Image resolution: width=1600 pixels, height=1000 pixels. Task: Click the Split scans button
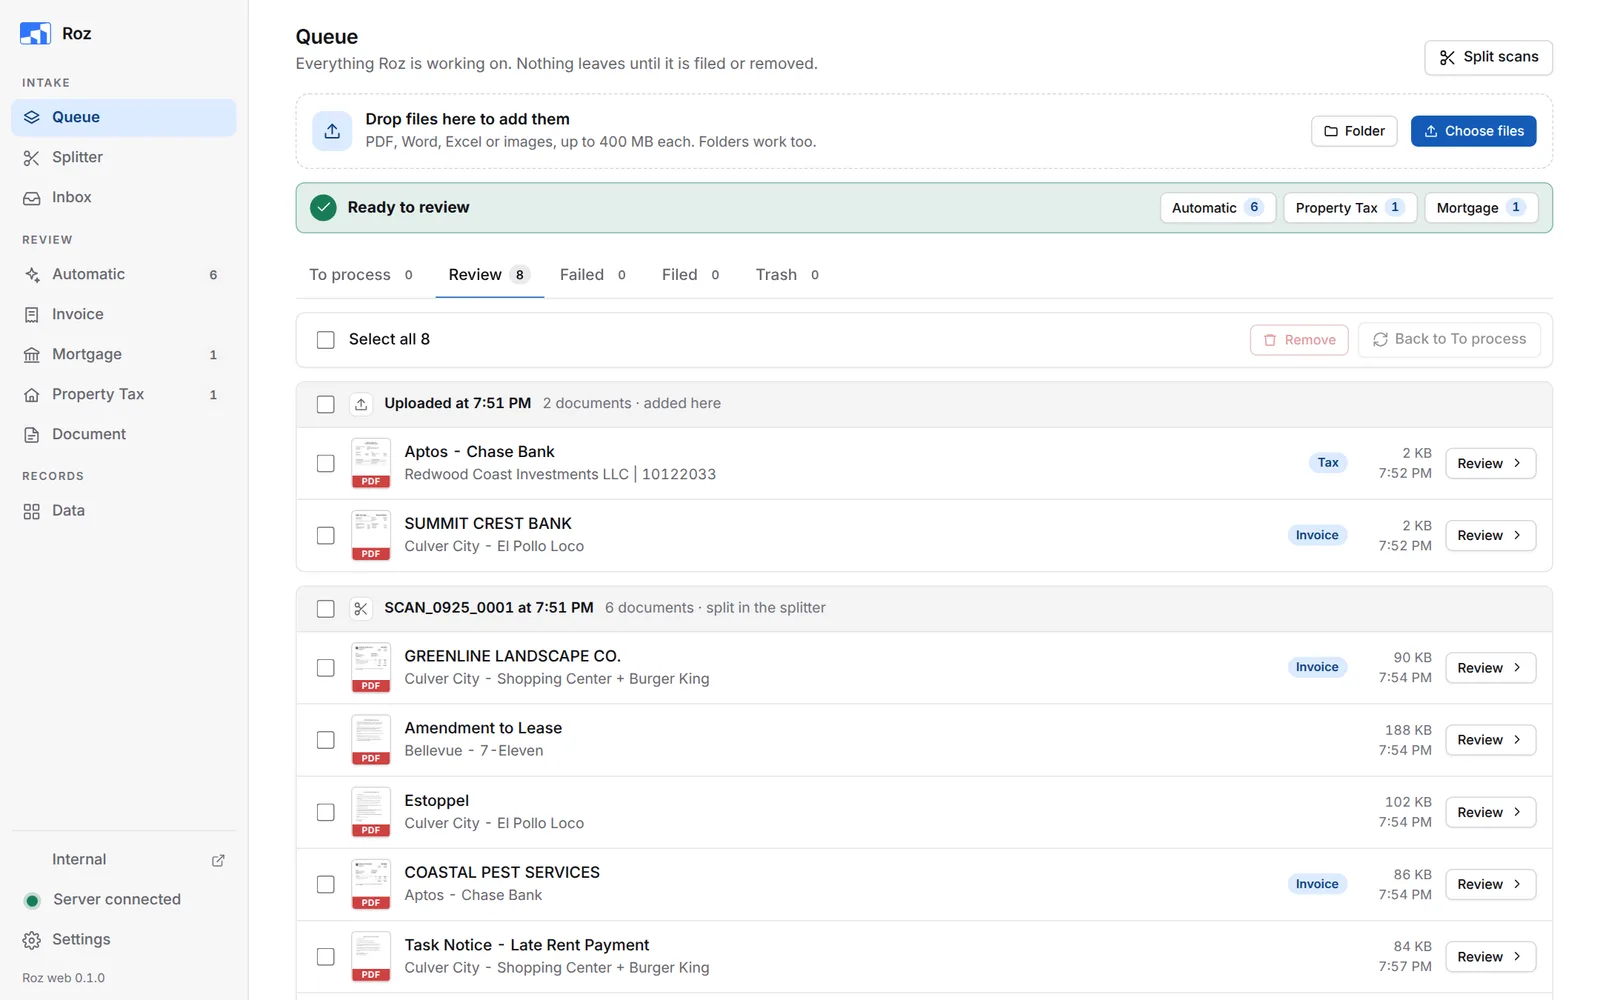coord(1488,57)
